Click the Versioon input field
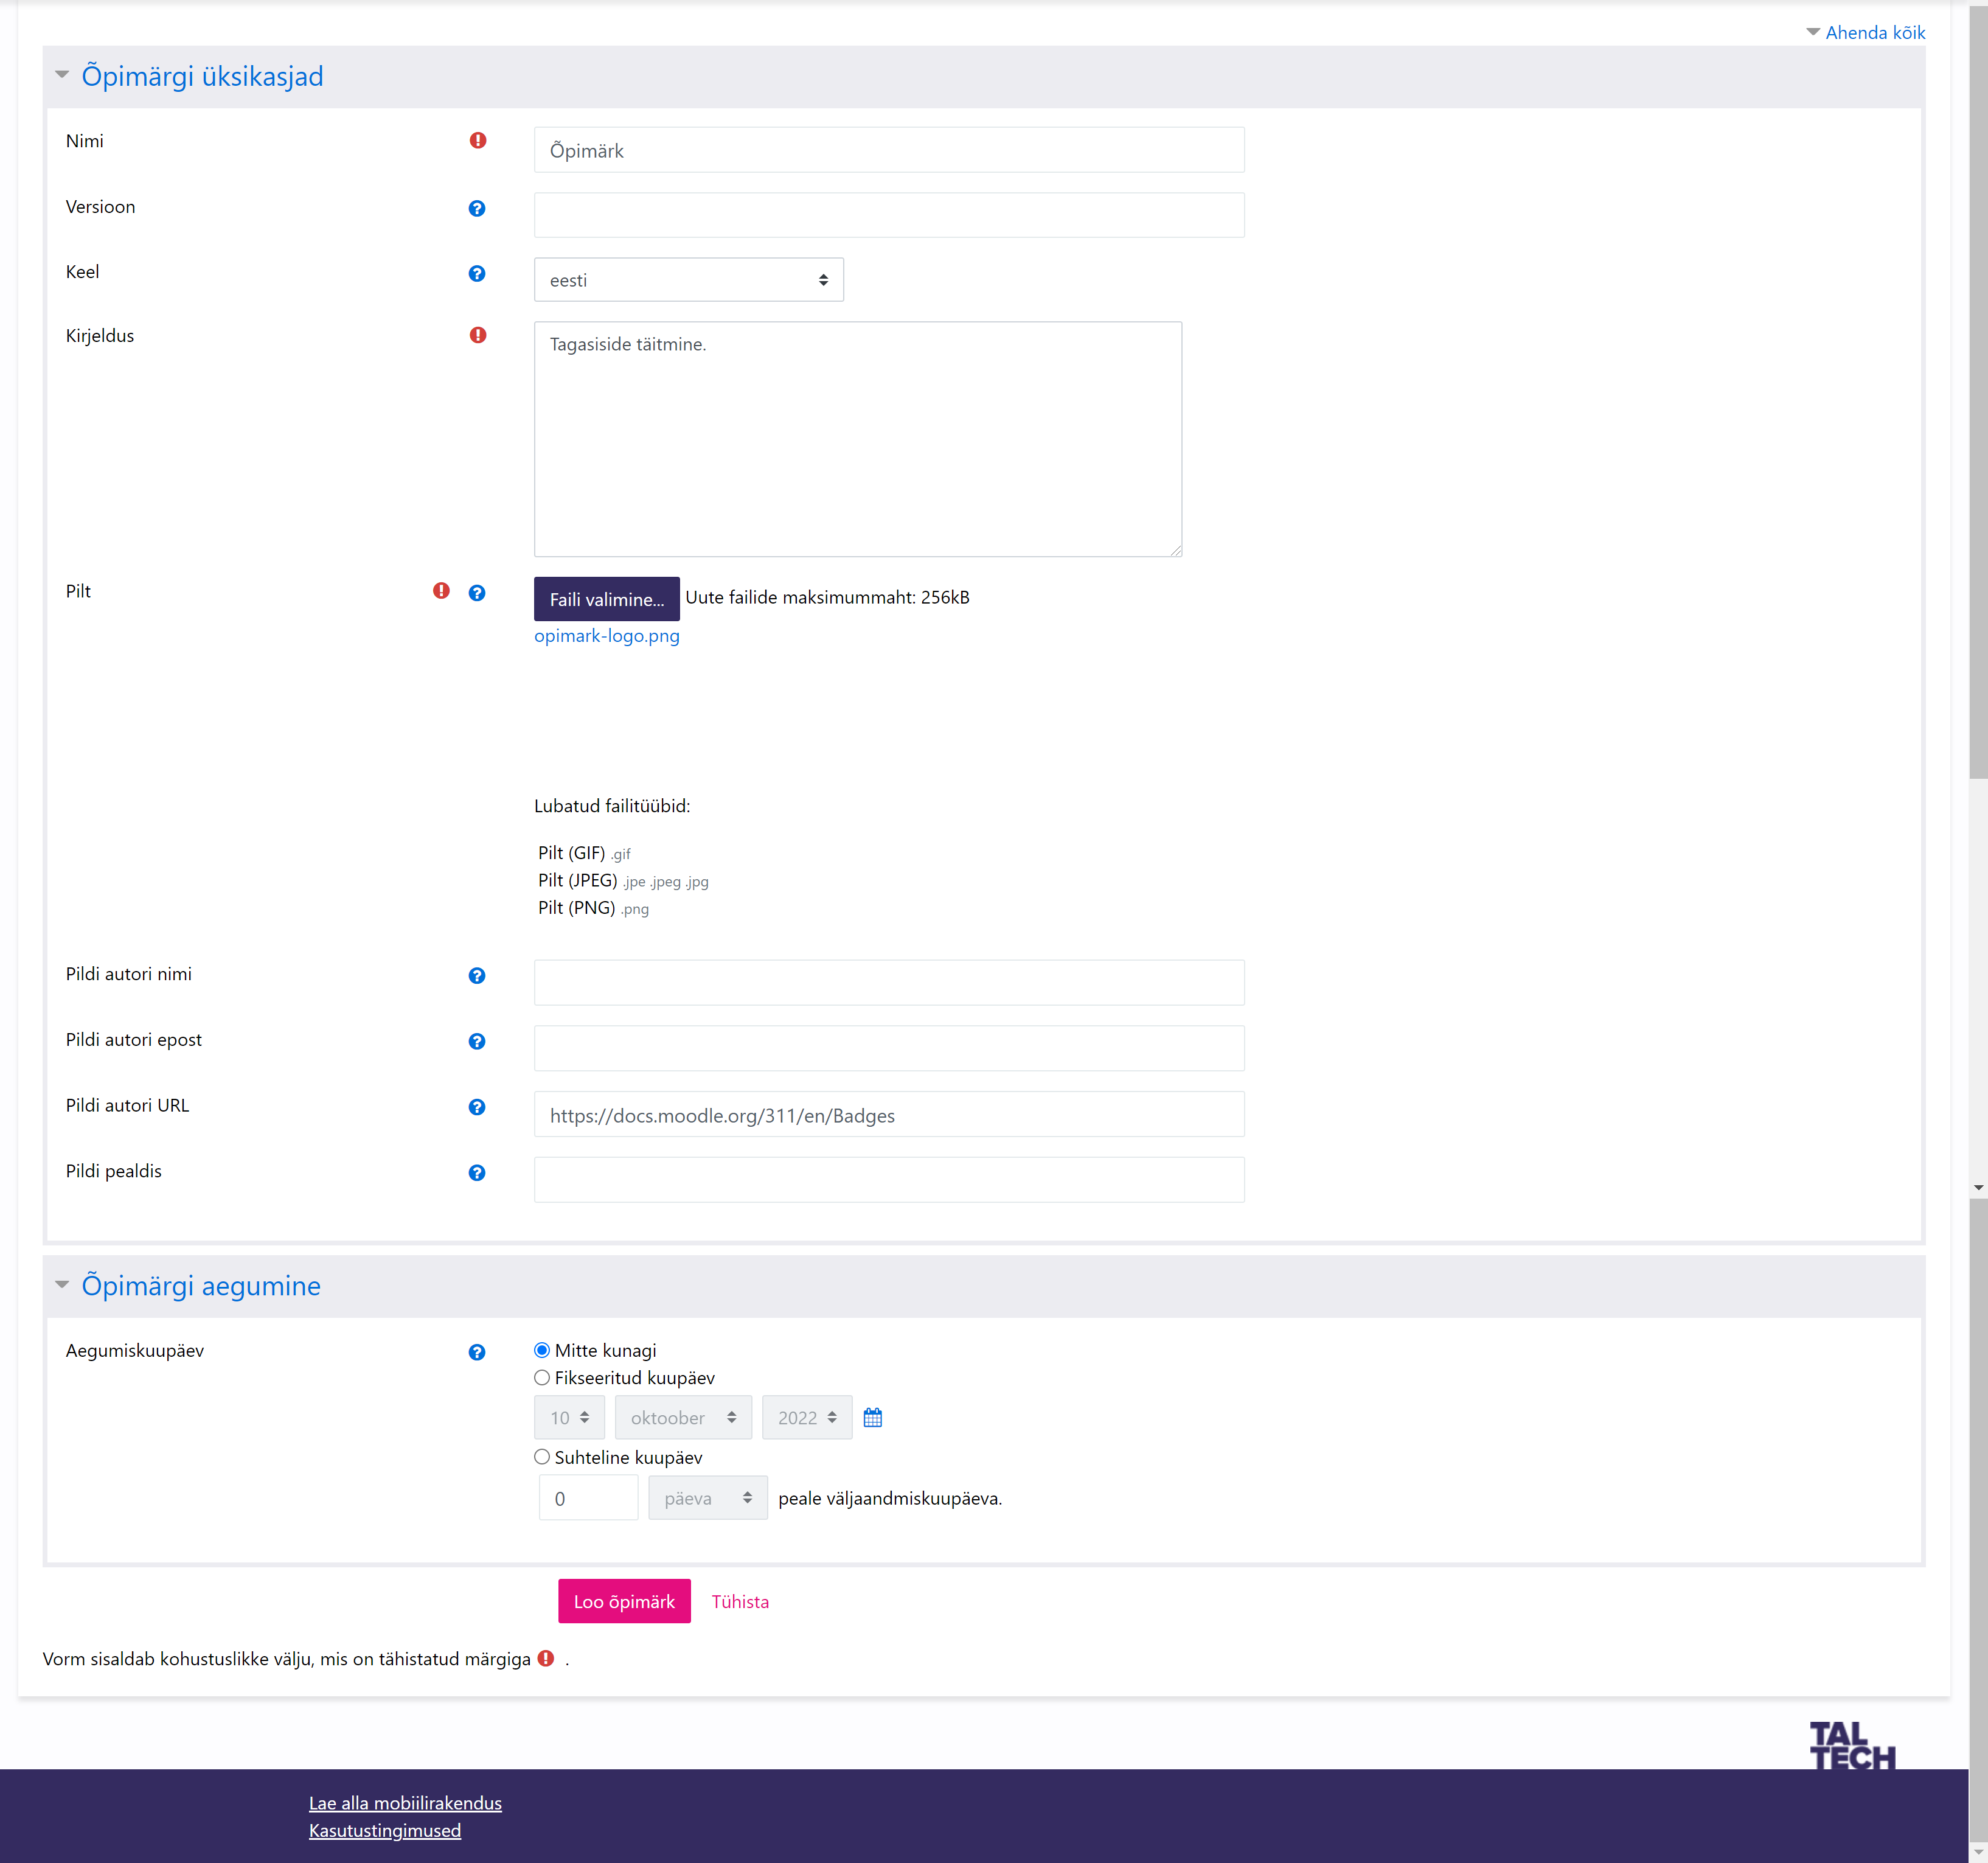 pyautogui.click(x=889, y=215)
